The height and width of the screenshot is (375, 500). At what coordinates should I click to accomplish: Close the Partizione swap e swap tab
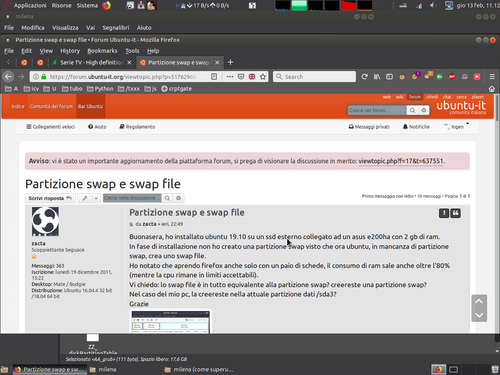click(x=217, y=62)
